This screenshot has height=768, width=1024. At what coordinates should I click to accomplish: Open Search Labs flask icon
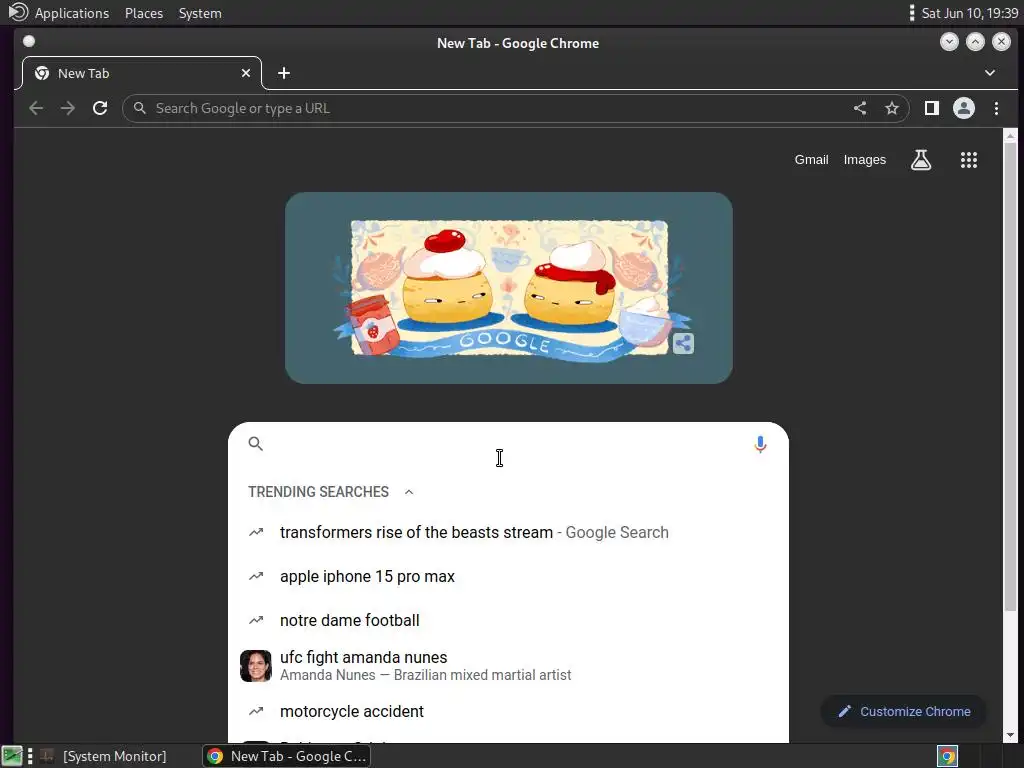921,160
